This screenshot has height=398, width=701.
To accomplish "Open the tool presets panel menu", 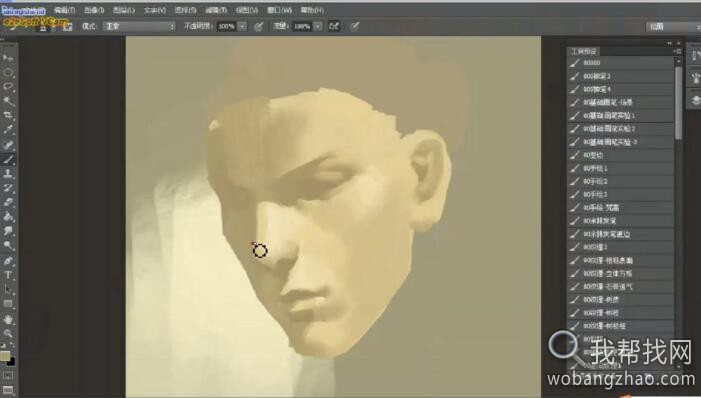I will 678,51.
